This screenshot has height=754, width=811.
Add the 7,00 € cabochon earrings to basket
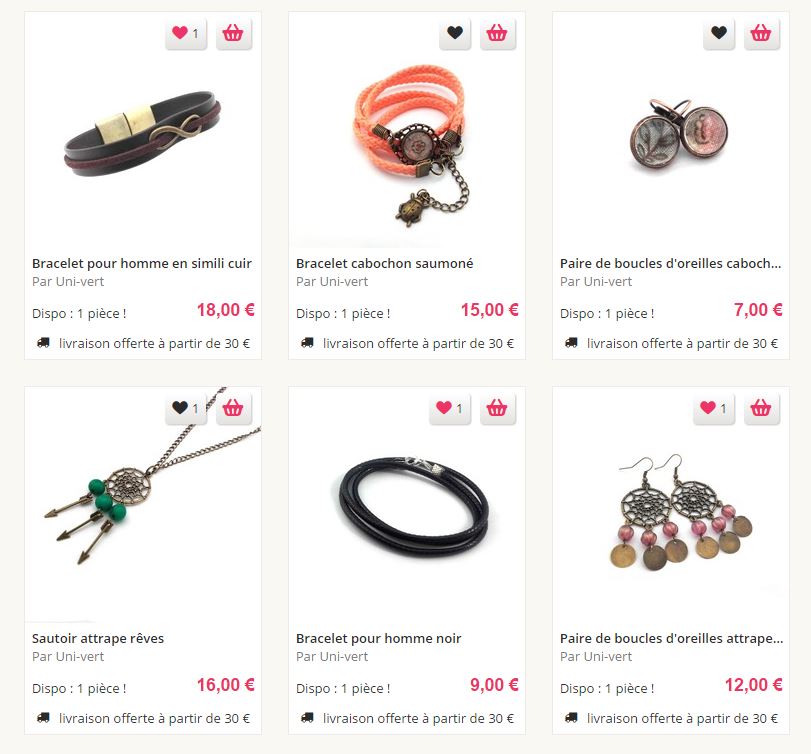[x=761, y=34]
